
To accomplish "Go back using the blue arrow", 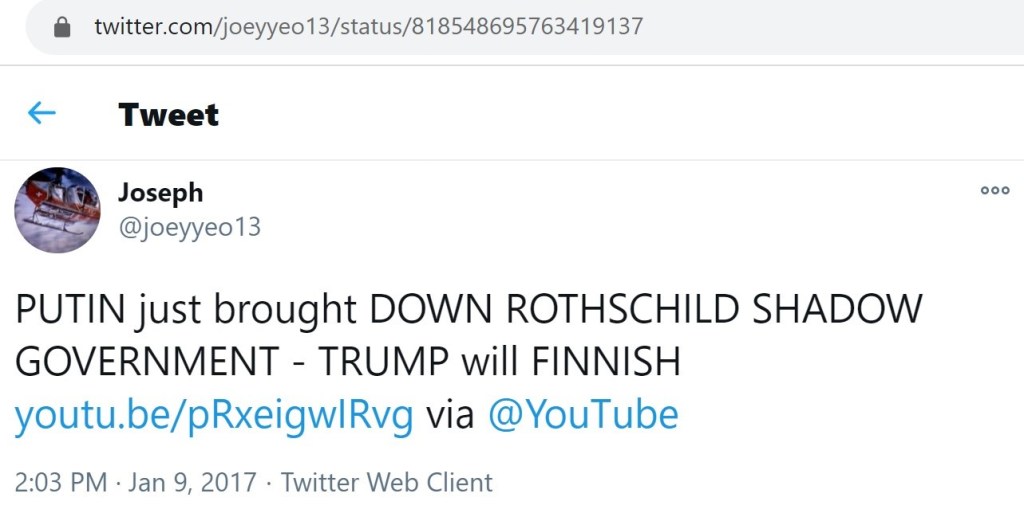I will (41, 113).
